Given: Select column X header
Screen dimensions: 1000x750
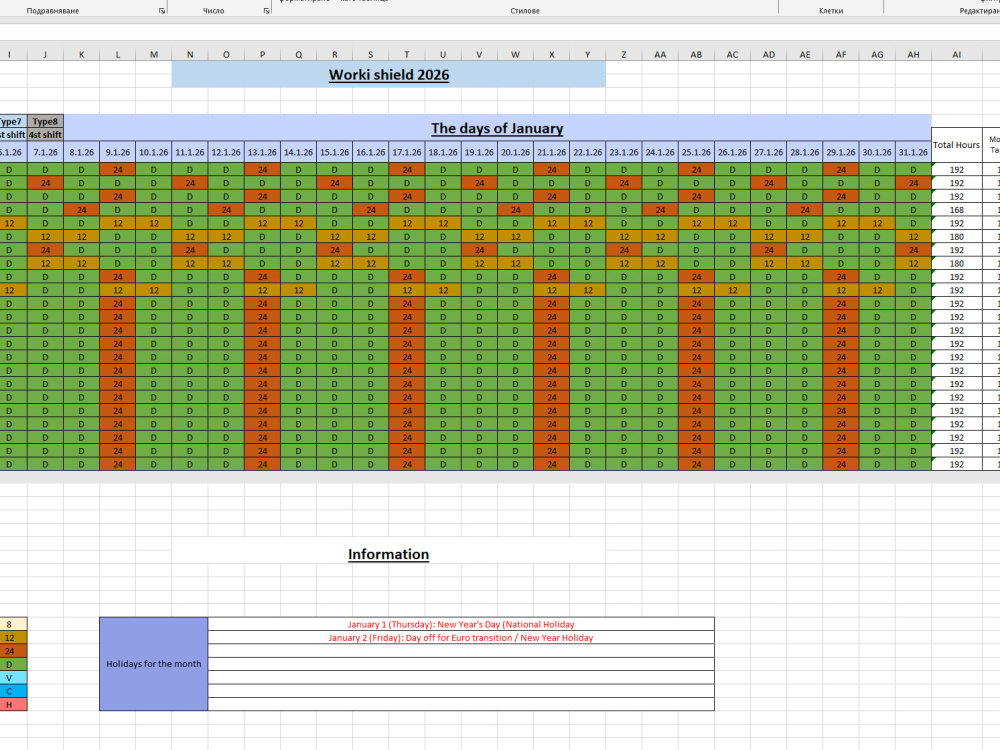Looking at the screenshot, I should click(x=552, y=55).
